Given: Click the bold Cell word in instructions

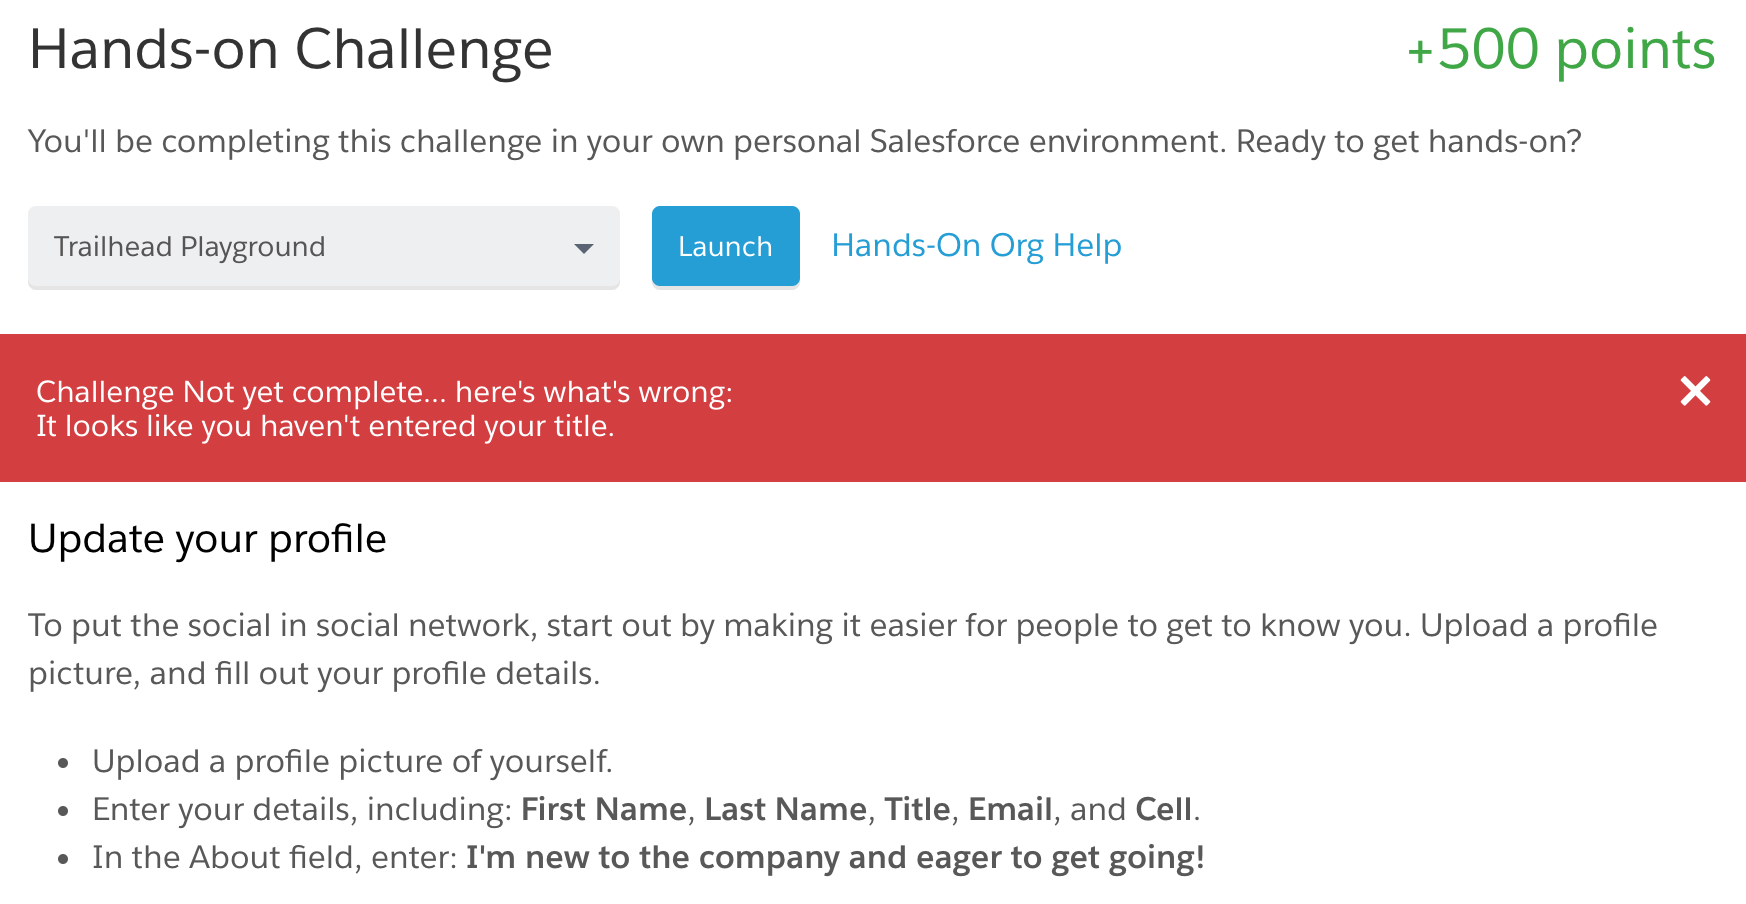Looking at the screenshot, I should (1164, 809).
